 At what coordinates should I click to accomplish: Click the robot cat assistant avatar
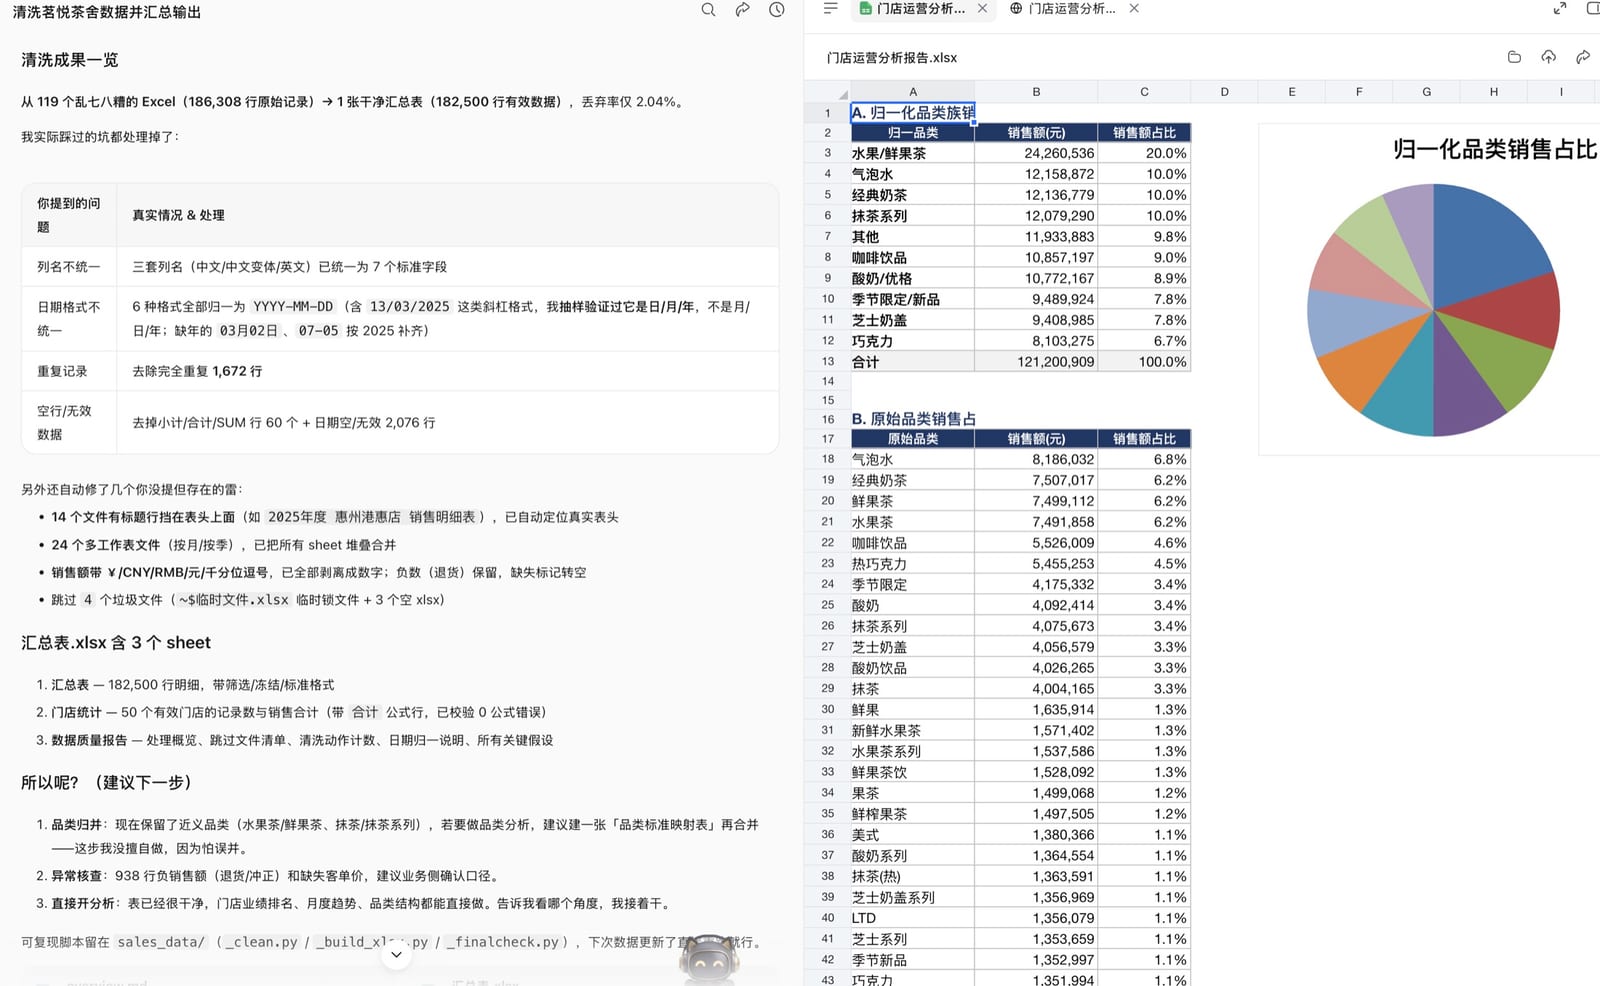pos(709,960)
